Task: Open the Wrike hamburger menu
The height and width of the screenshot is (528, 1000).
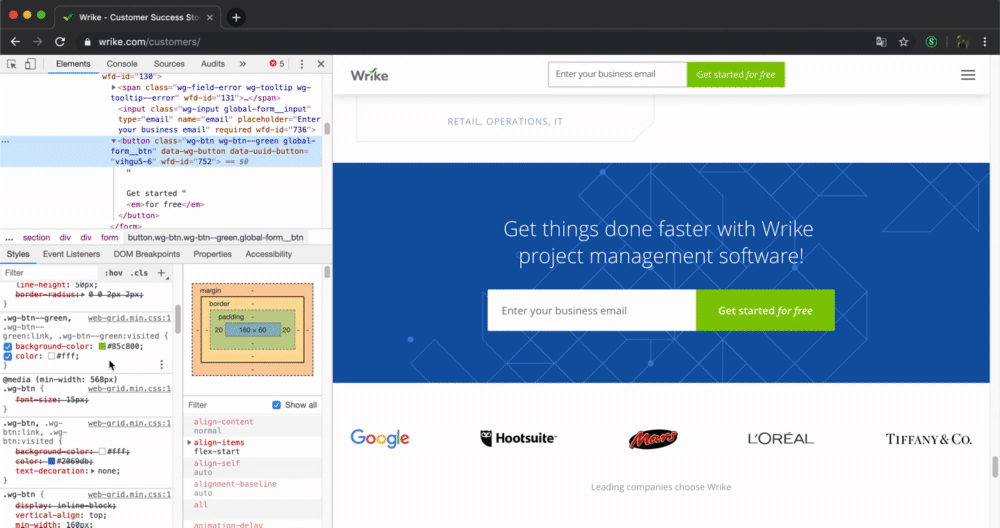Action: tap(967, 75)
